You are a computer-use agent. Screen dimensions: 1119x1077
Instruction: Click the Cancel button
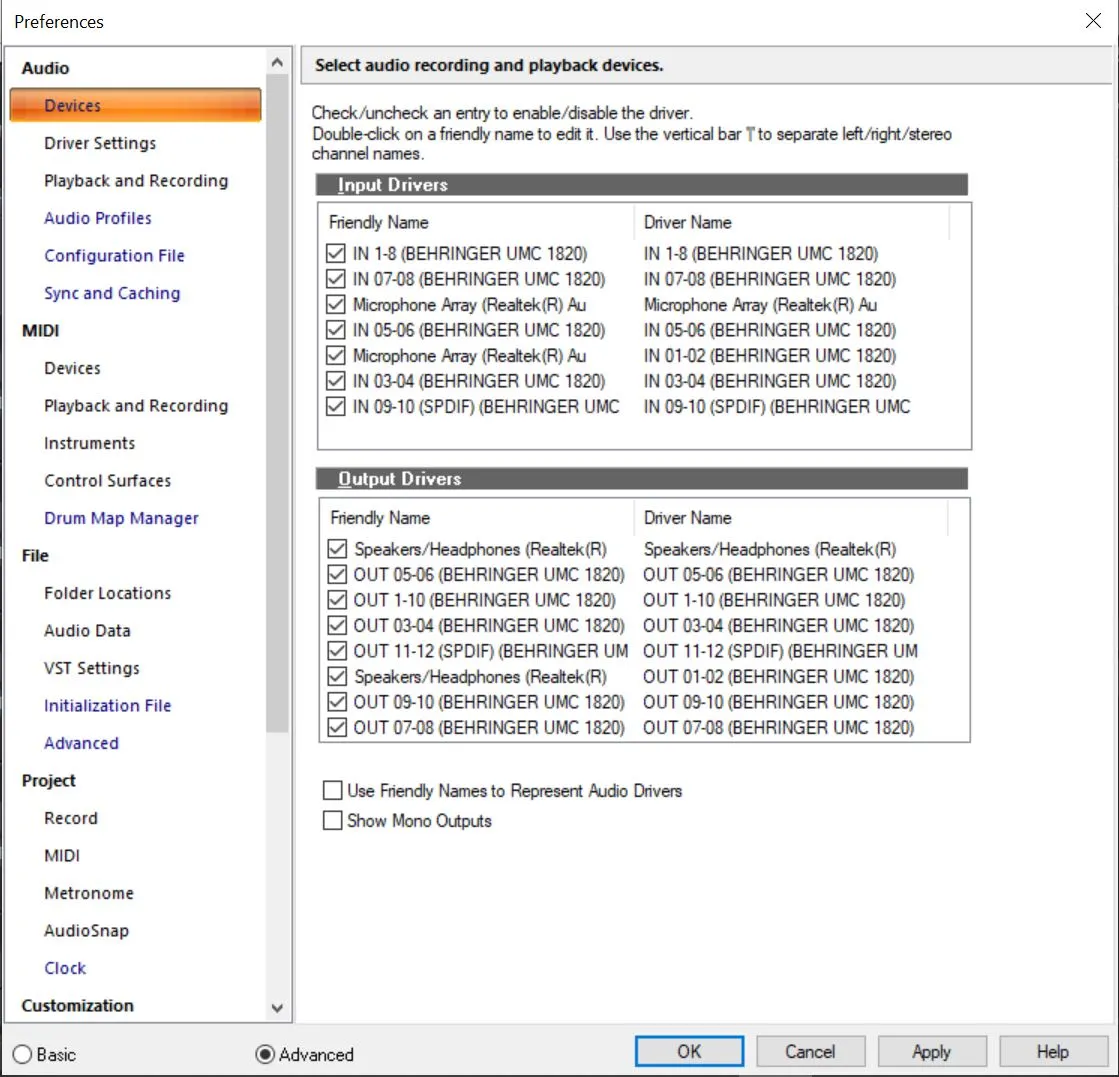pyautogui.click(x=810, y=1051)
